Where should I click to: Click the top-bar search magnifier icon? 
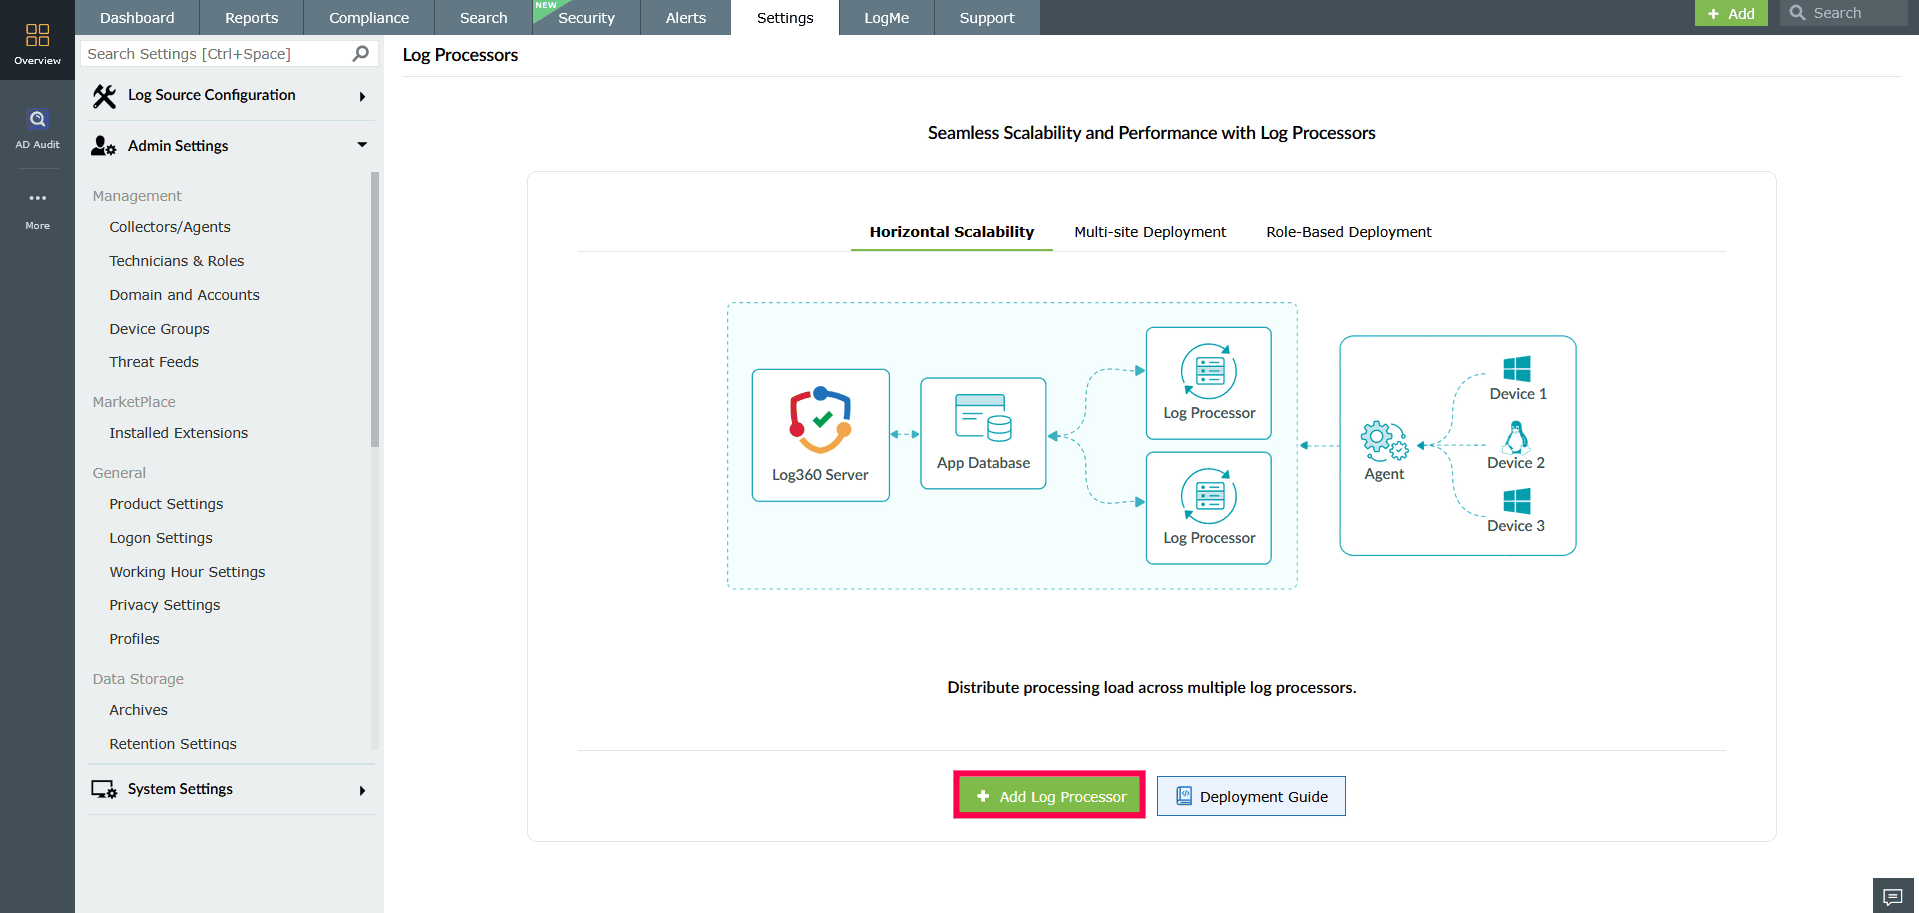coord(1797,13)
